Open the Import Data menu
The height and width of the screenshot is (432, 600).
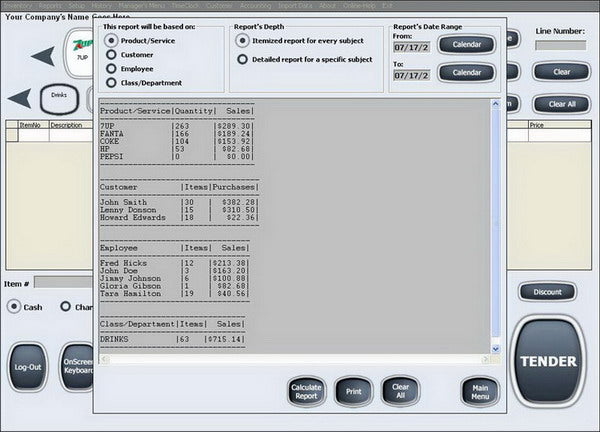pos(295,6)
